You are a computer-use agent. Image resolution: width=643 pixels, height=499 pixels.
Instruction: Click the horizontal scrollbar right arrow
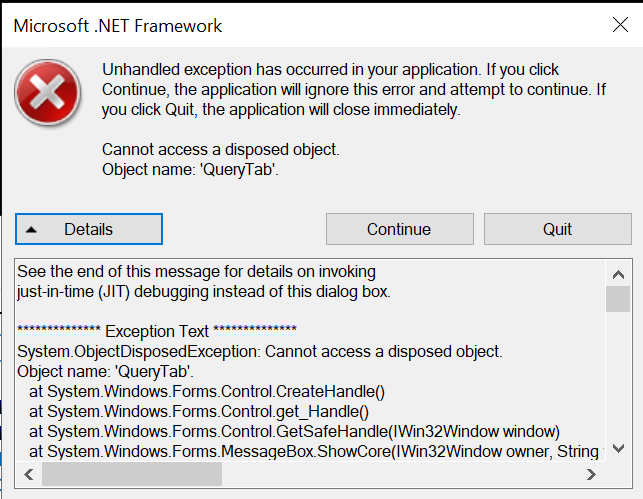pyautogui.click(x=592, y=474)
